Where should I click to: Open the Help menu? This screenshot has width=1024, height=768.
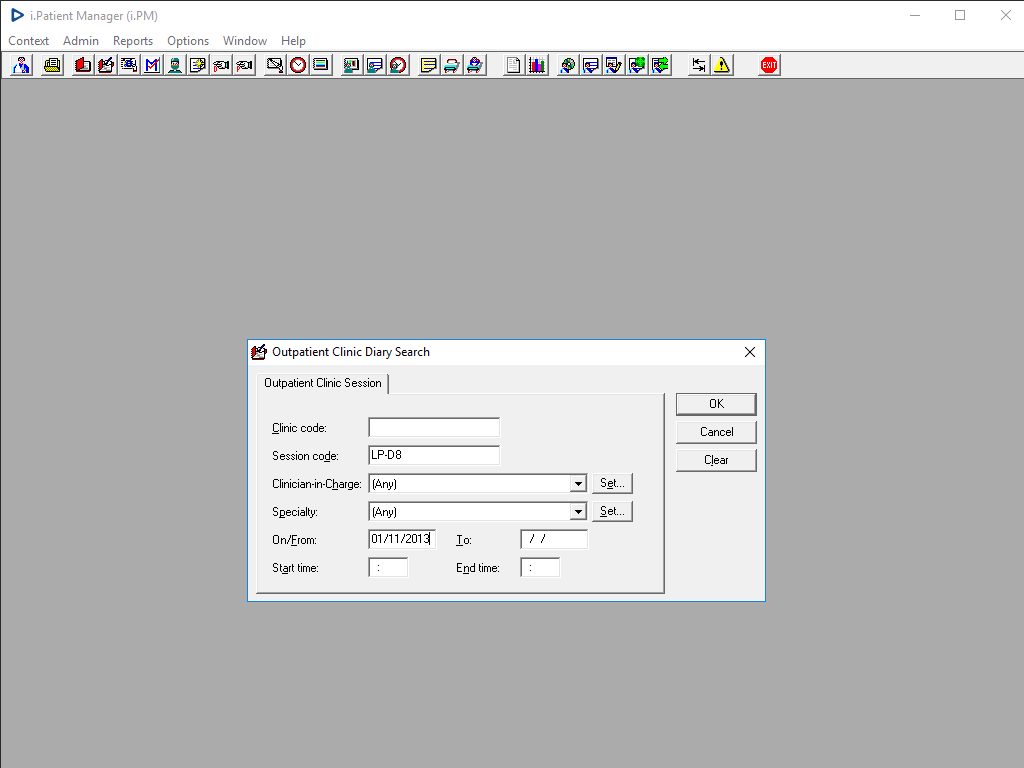pos(293,40)
